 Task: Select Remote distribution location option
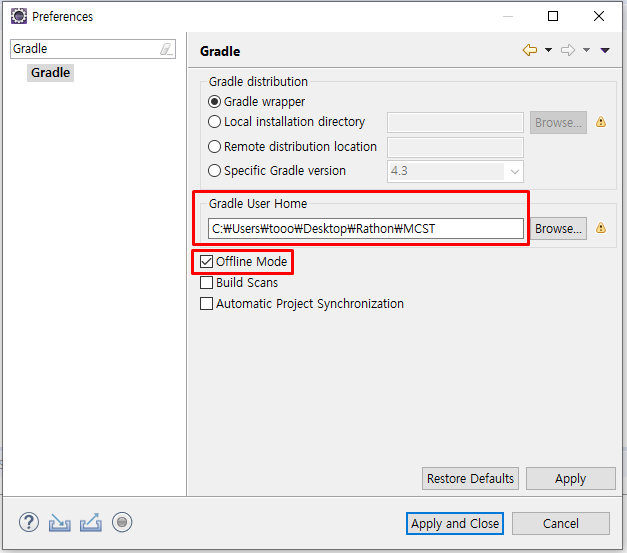214,146
